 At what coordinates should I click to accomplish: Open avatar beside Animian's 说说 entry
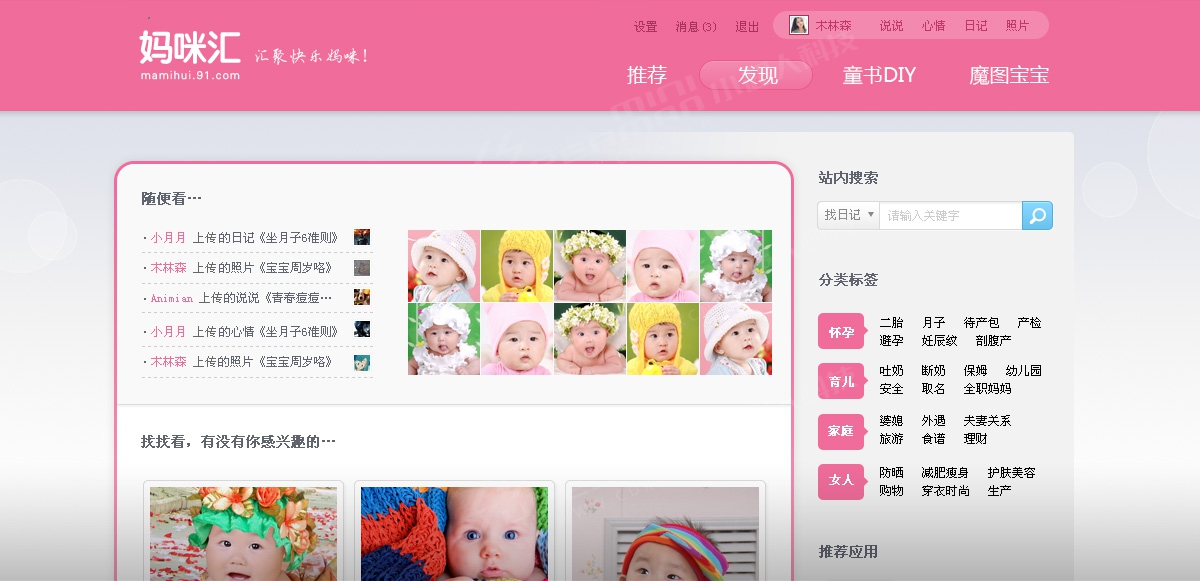point(362,297)
